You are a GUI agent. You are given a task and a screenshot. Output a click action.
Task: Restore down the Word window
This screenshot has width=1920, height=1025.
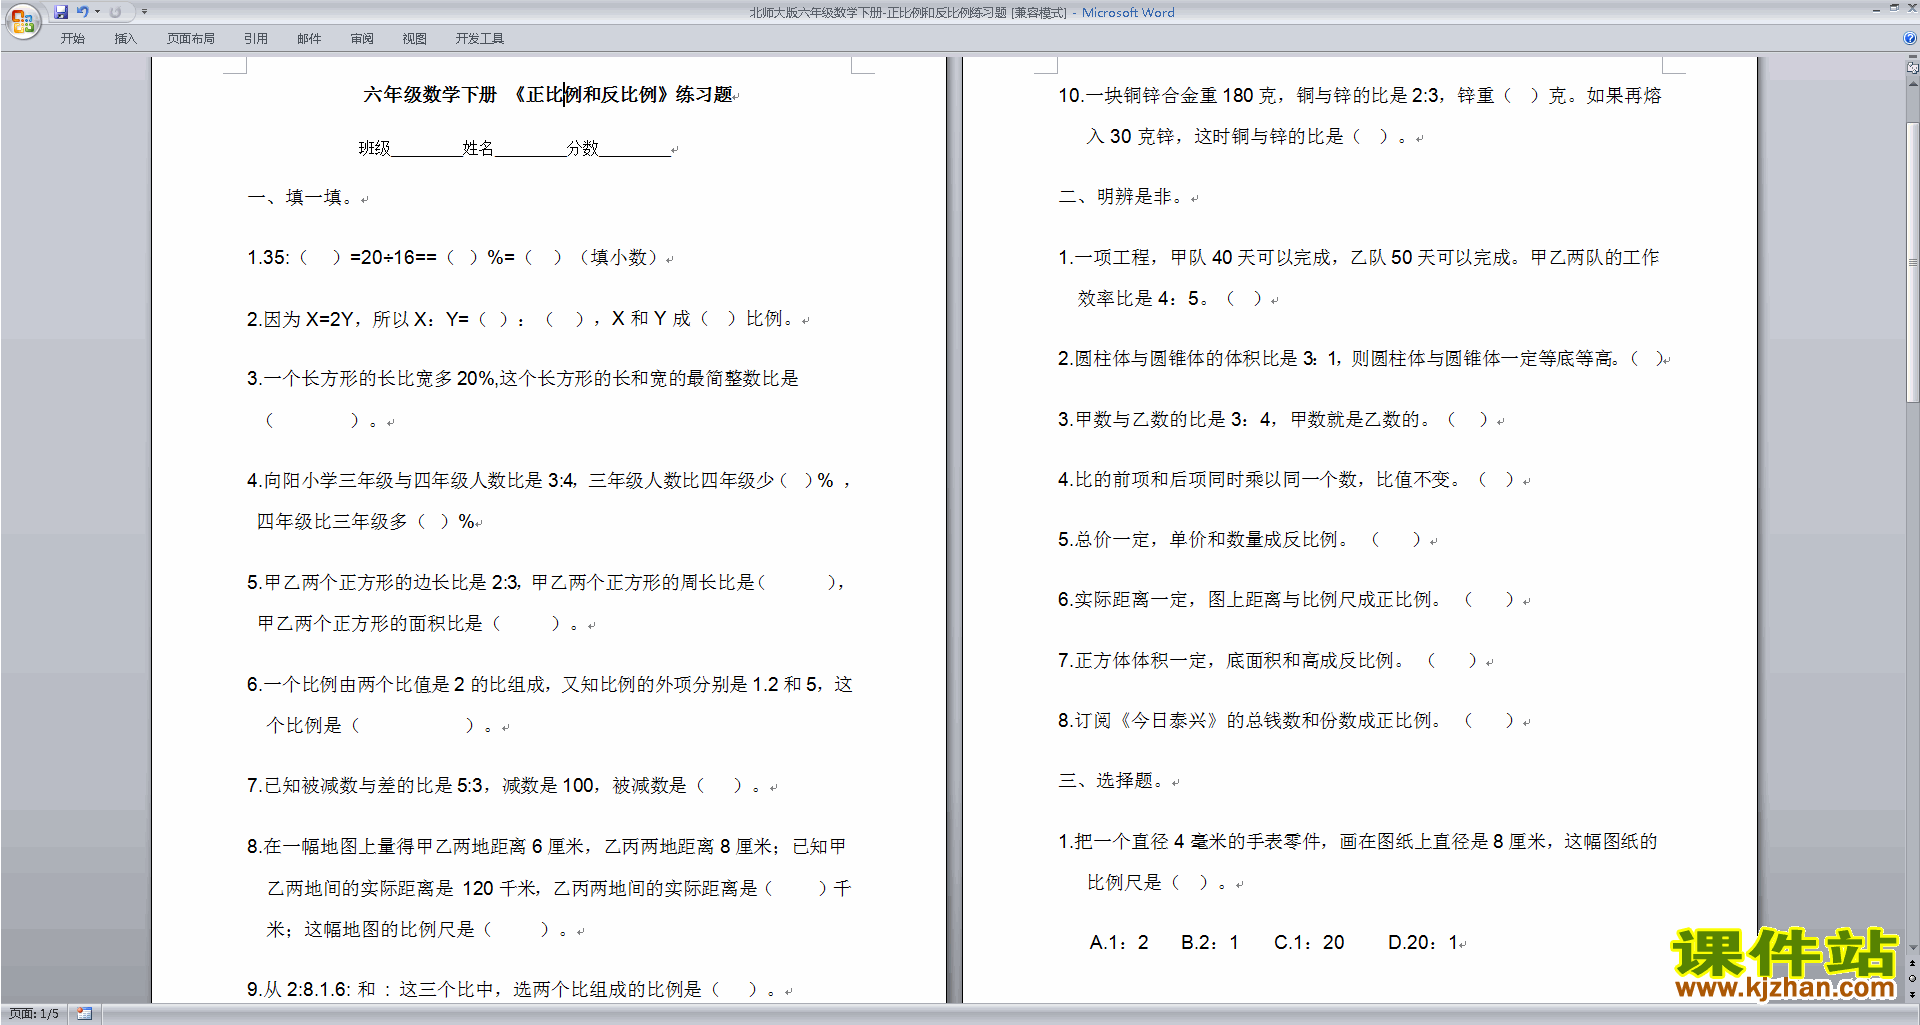(x=1894, y=9)
